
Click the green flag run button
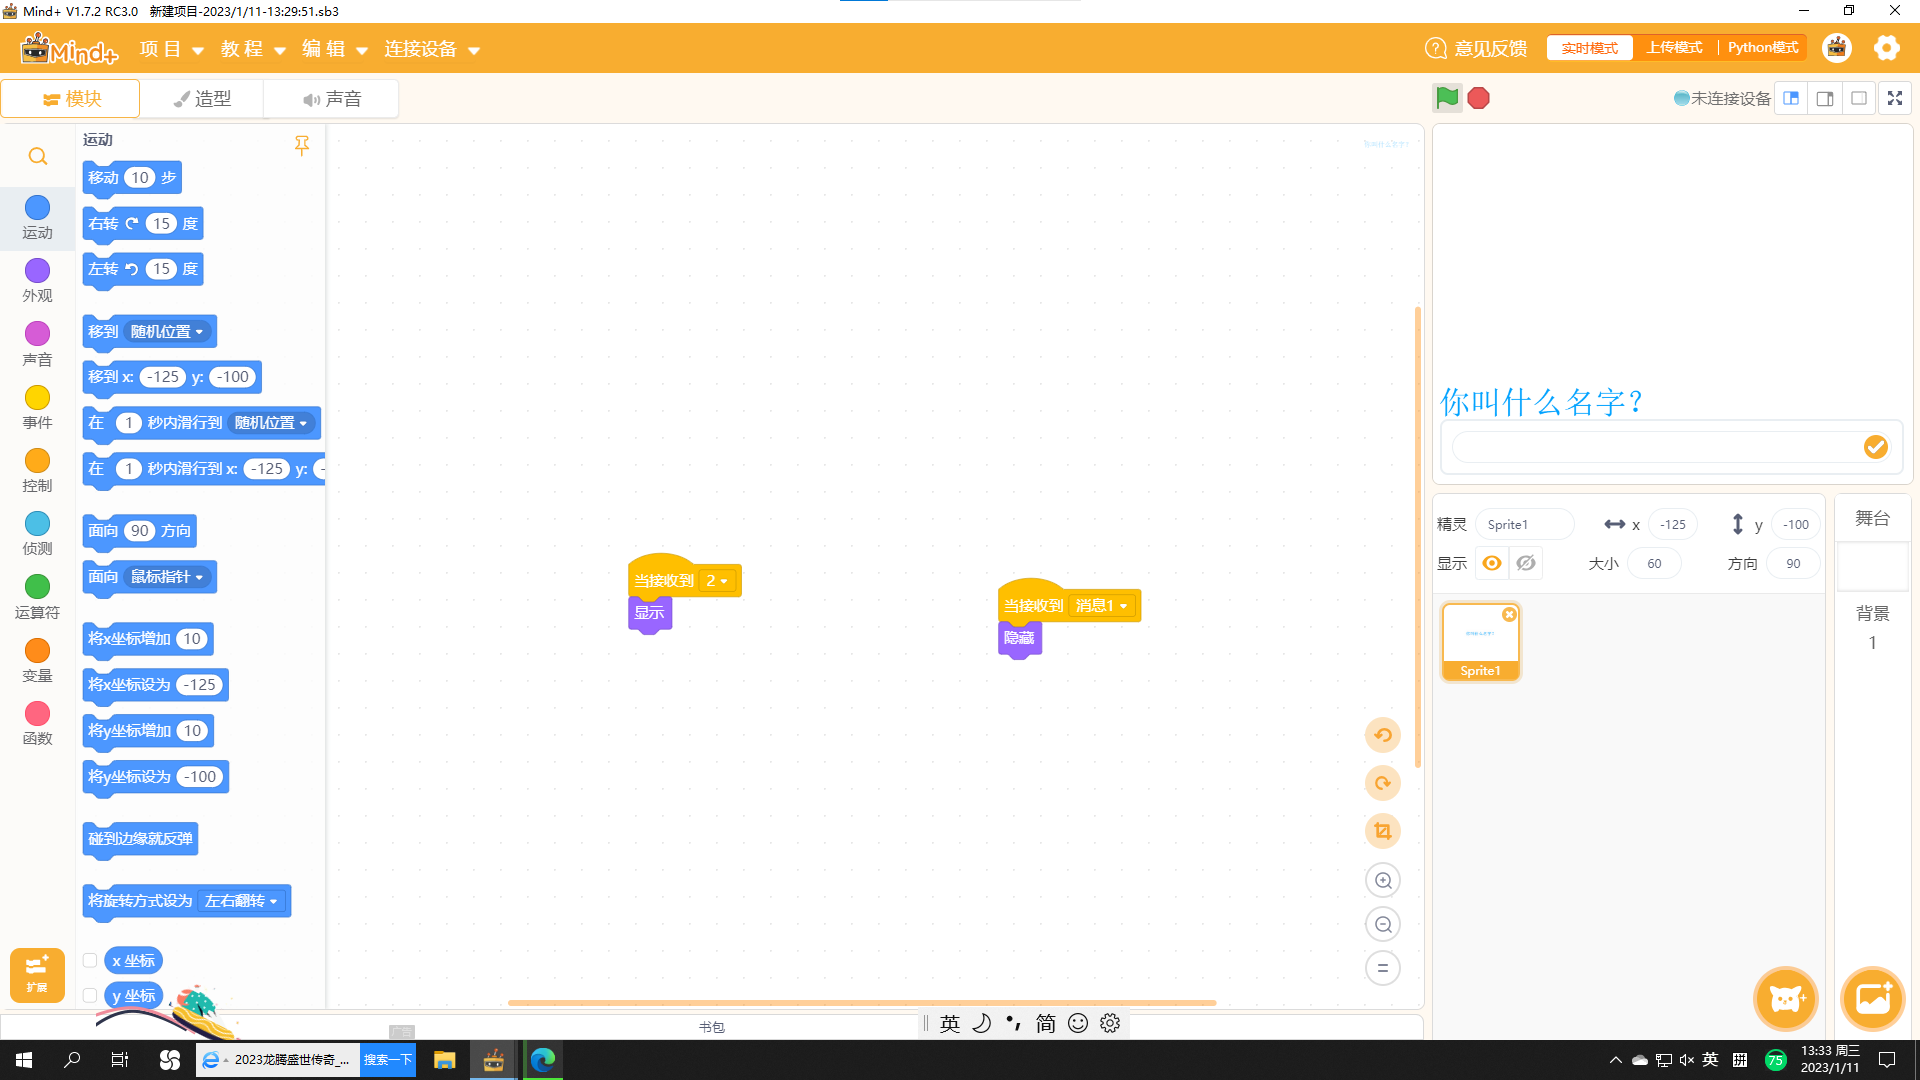click(x=1447, y=98)
